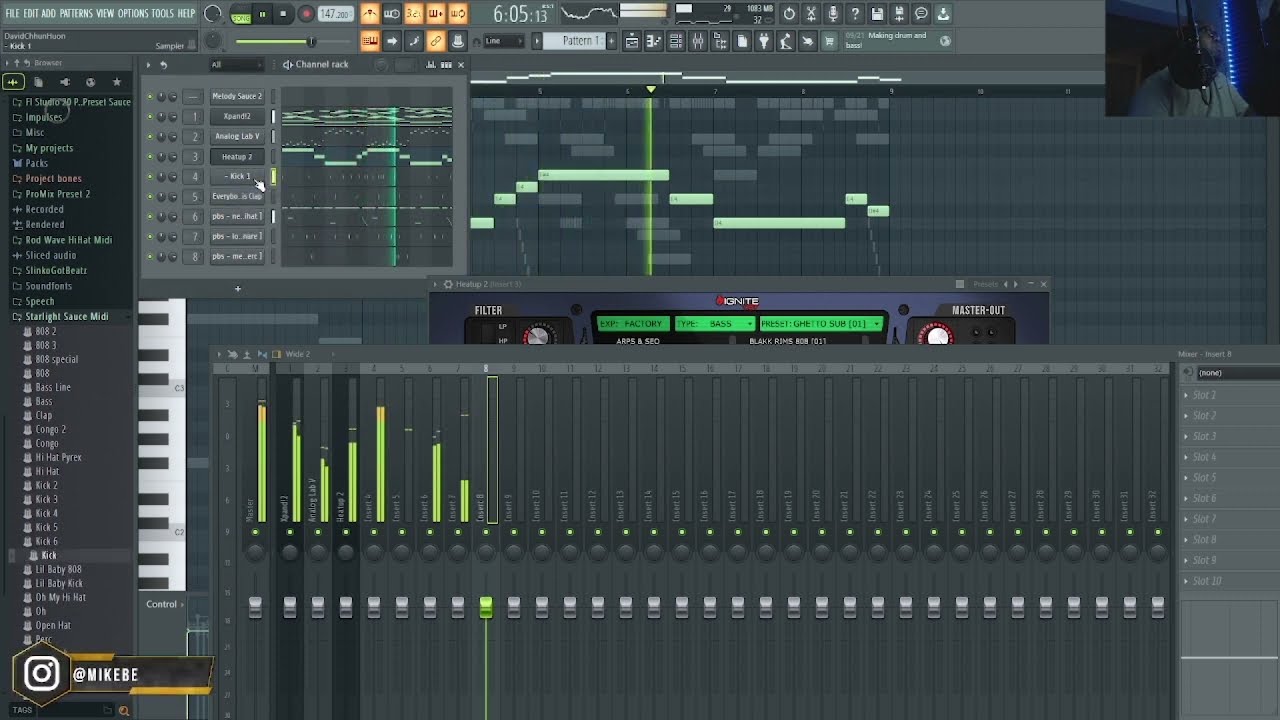Mute the Analog Lab V channel LED
This screenshot has height=720, width=1280.
(150, 136)
